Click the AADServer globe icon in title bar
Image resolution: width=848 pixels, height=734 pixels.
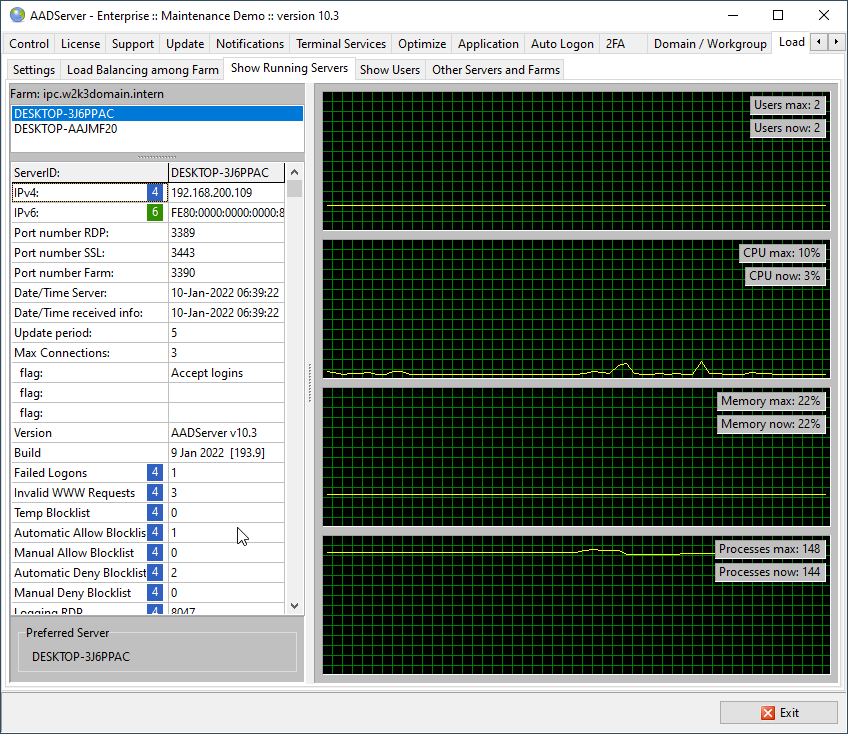pyautogui.click(x=17, y=15)
